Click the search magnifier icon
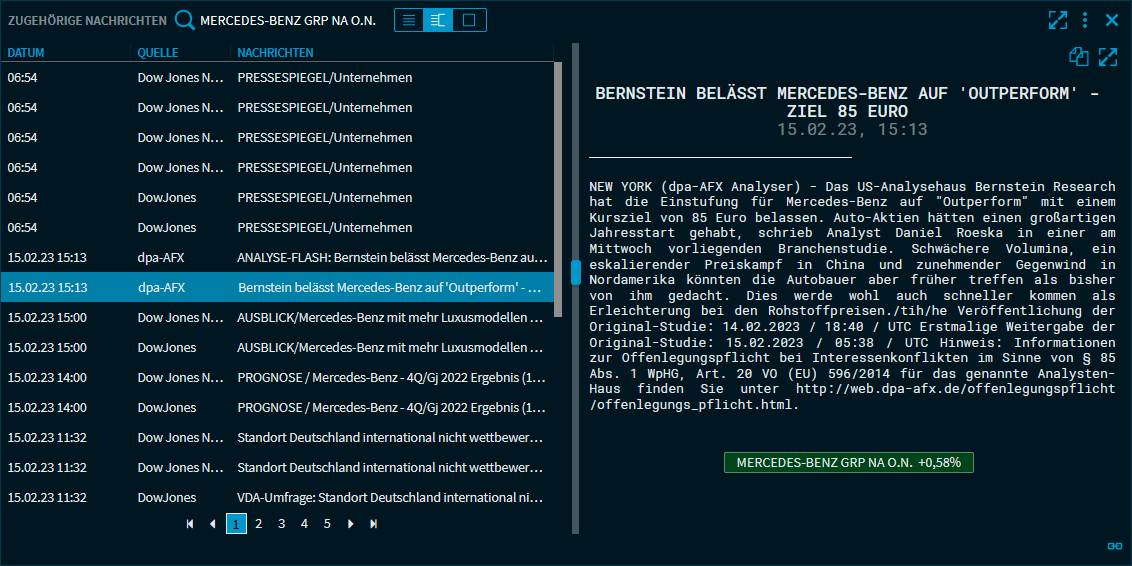 point(185,20)
